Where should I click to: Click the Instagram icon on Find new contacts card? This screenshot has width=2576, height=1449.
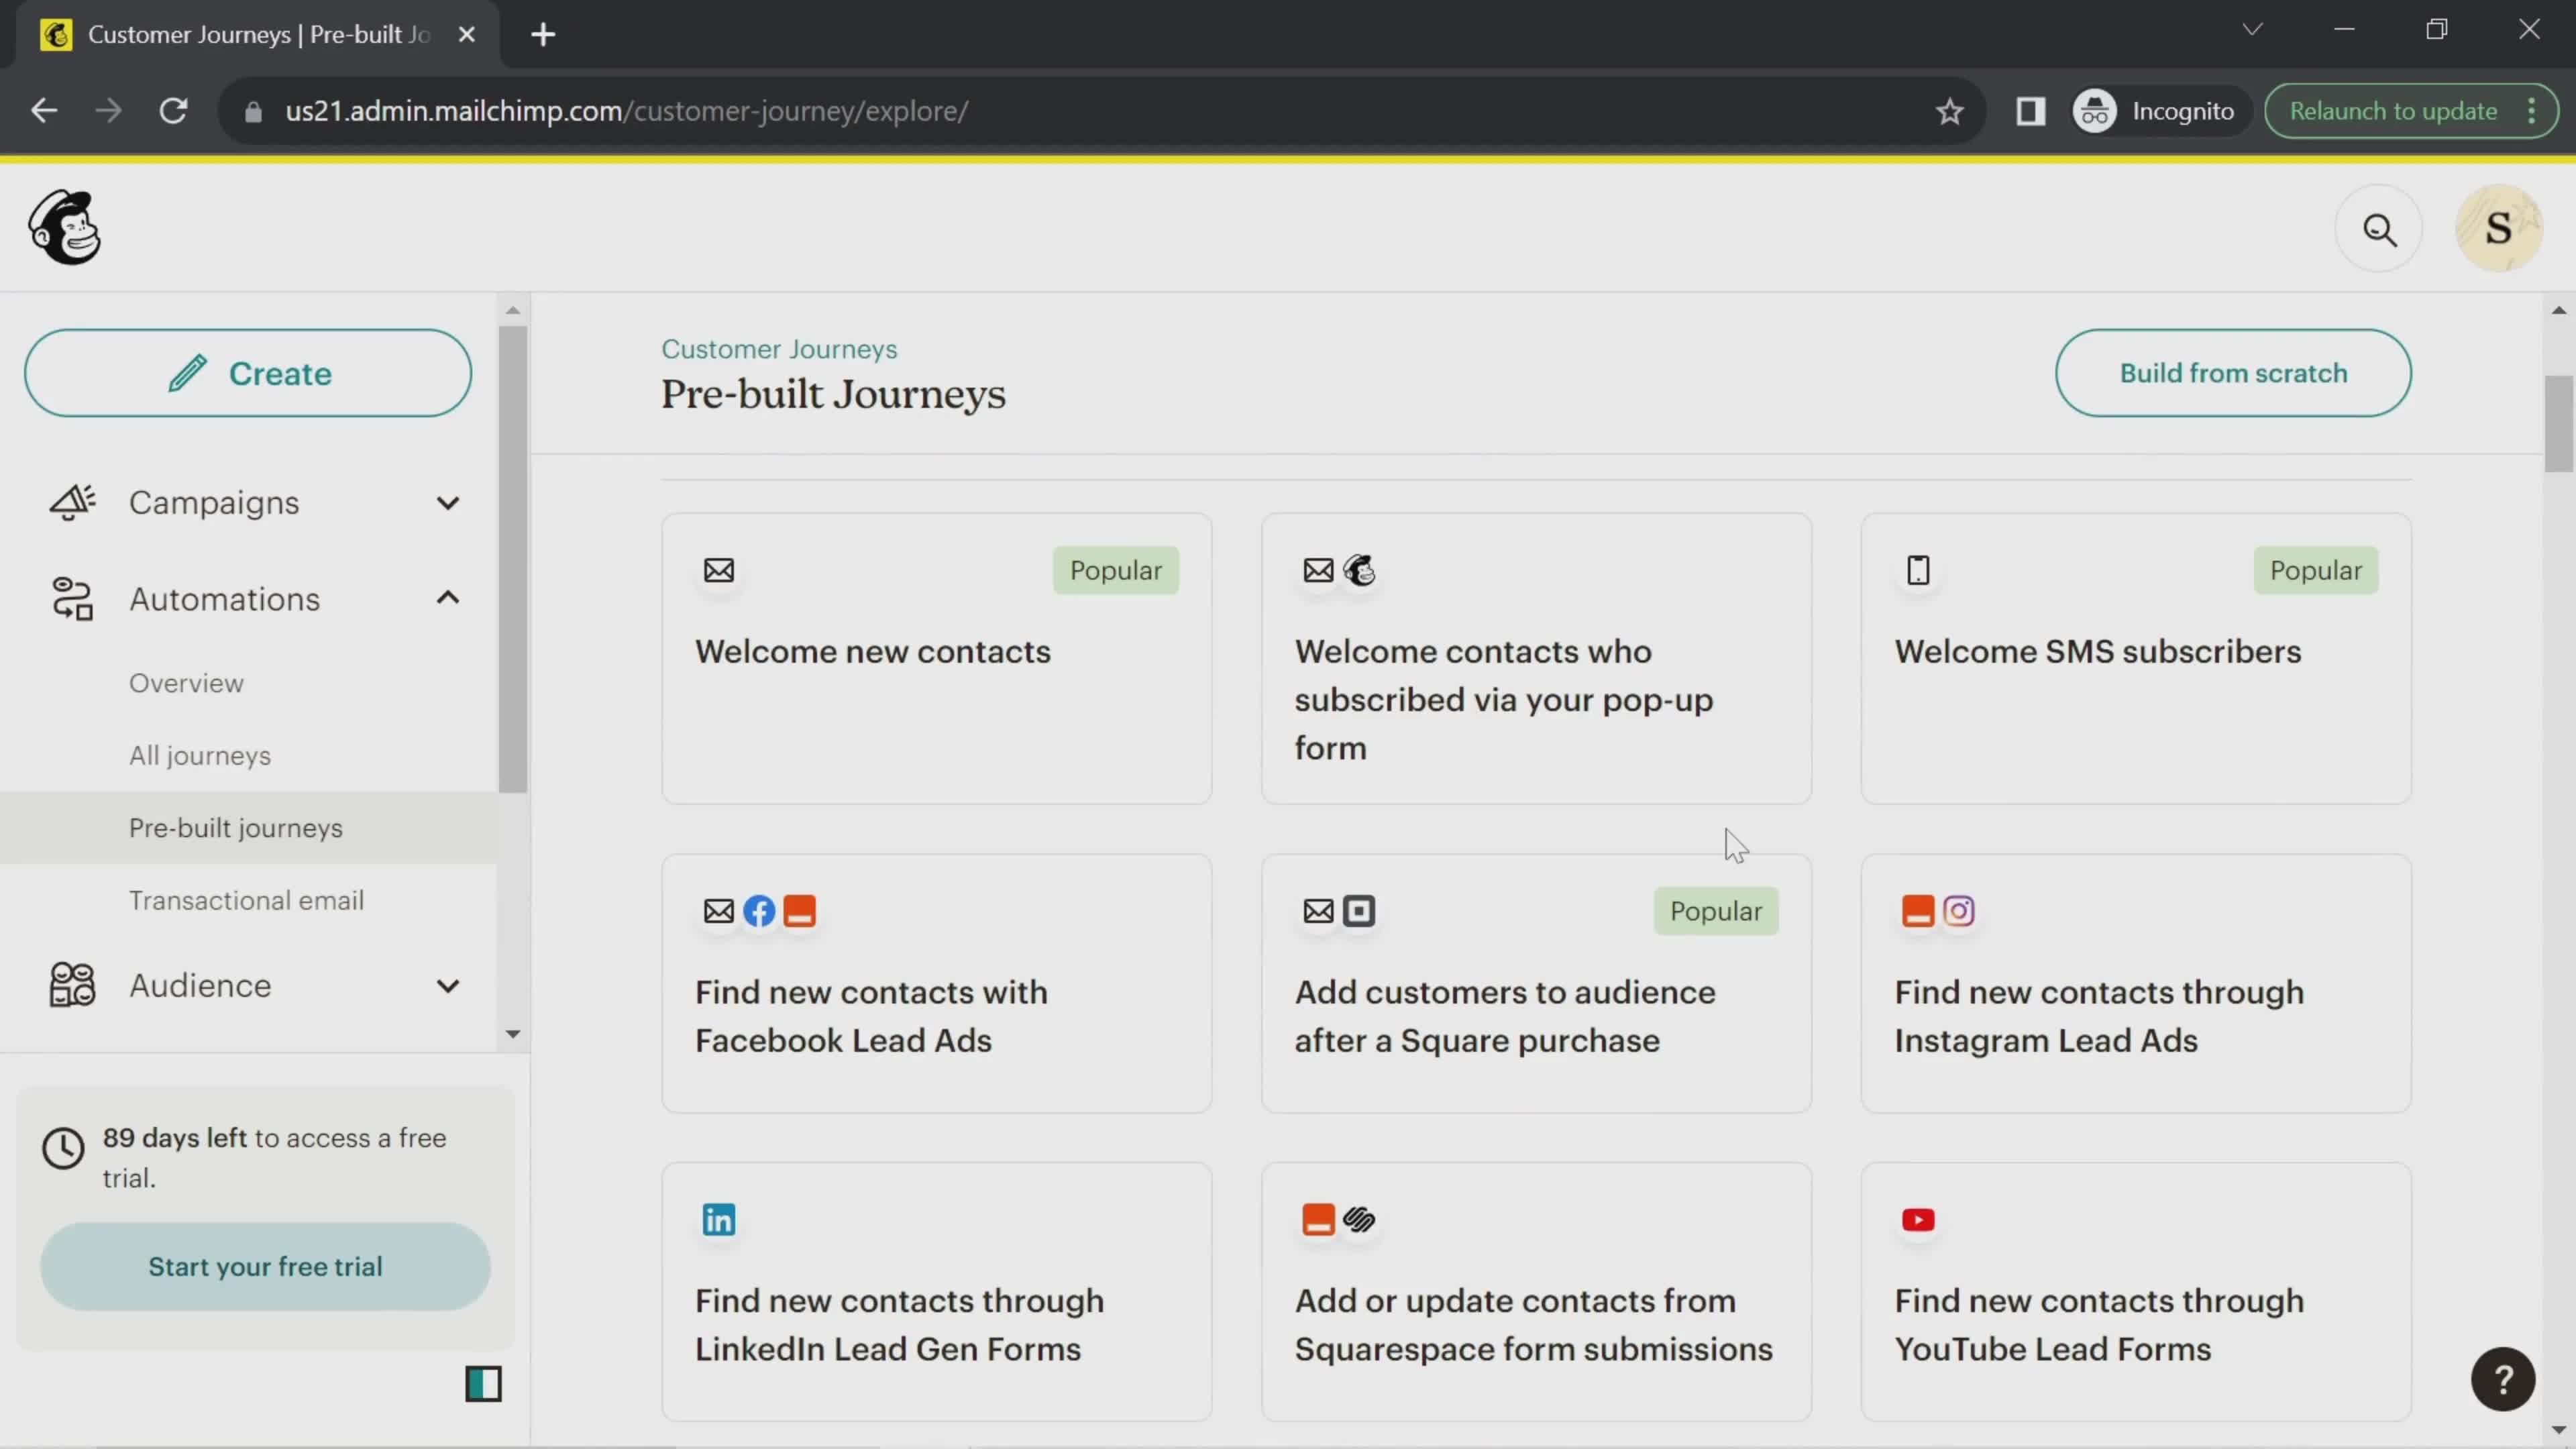(1960, 910)
